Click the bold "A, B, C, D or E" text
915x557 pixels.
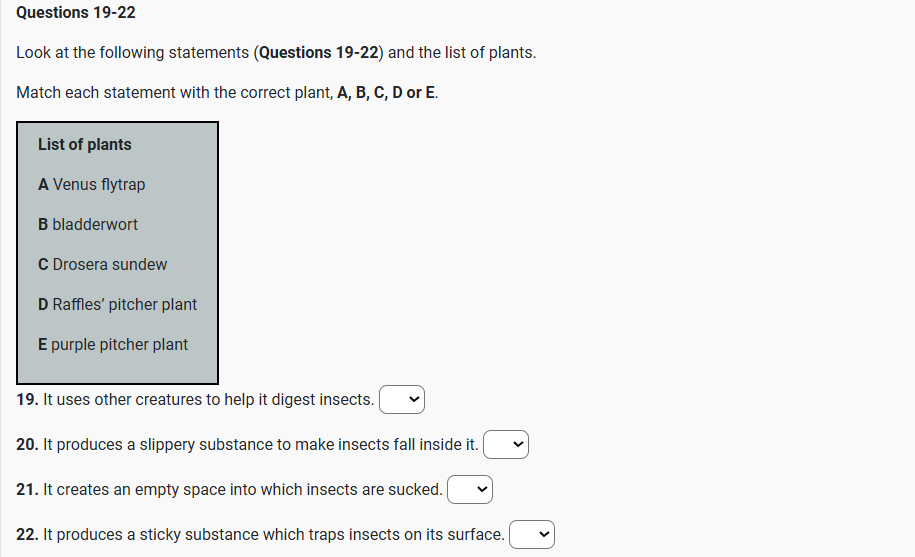click(387, 93)
